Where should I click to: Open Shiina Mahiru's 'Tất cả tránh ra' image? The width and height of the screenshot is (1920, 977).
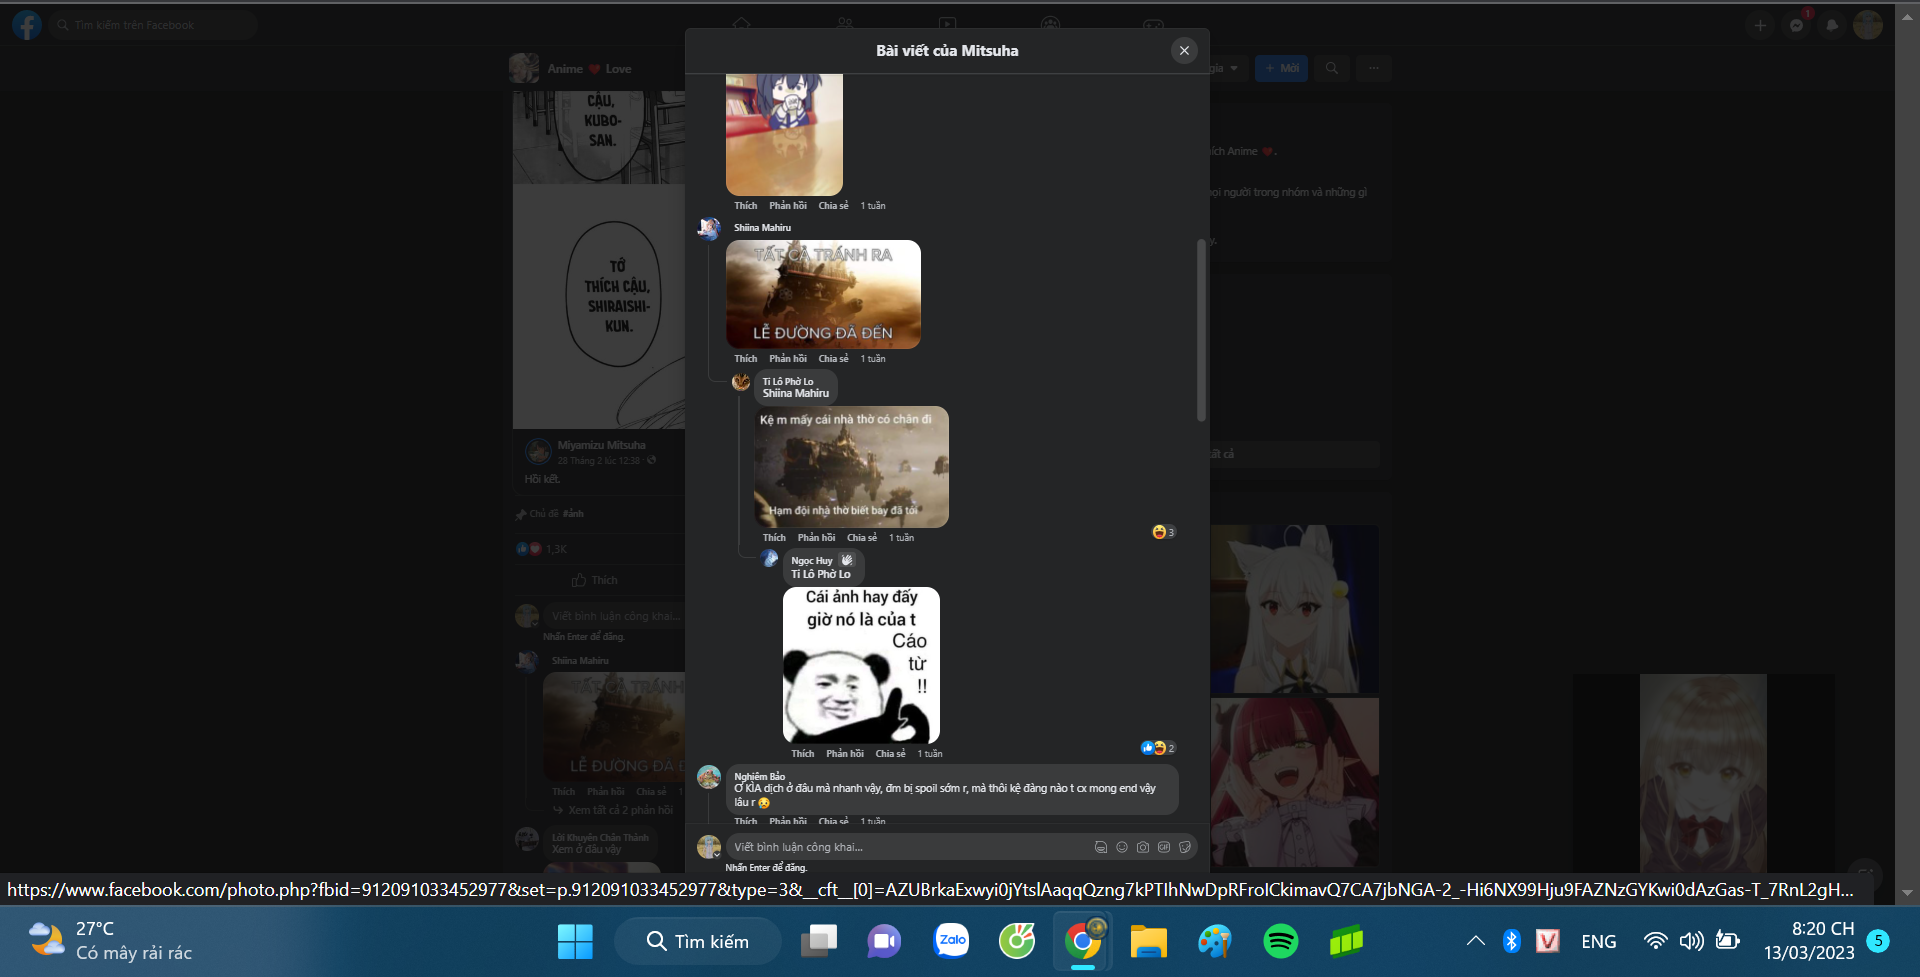pos(823,294)
